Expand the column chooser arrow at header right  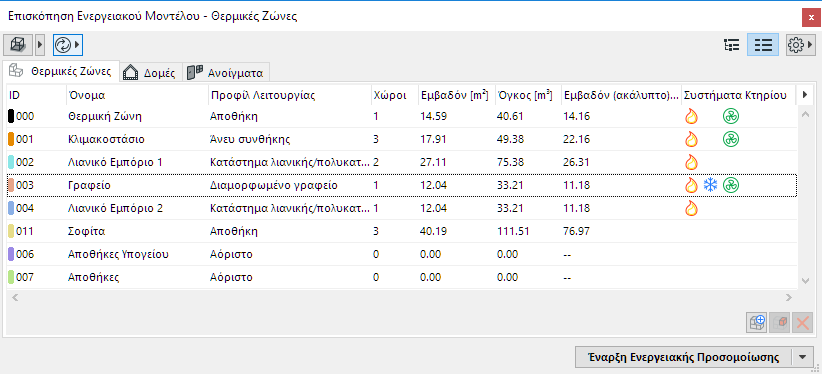point(805,95)
